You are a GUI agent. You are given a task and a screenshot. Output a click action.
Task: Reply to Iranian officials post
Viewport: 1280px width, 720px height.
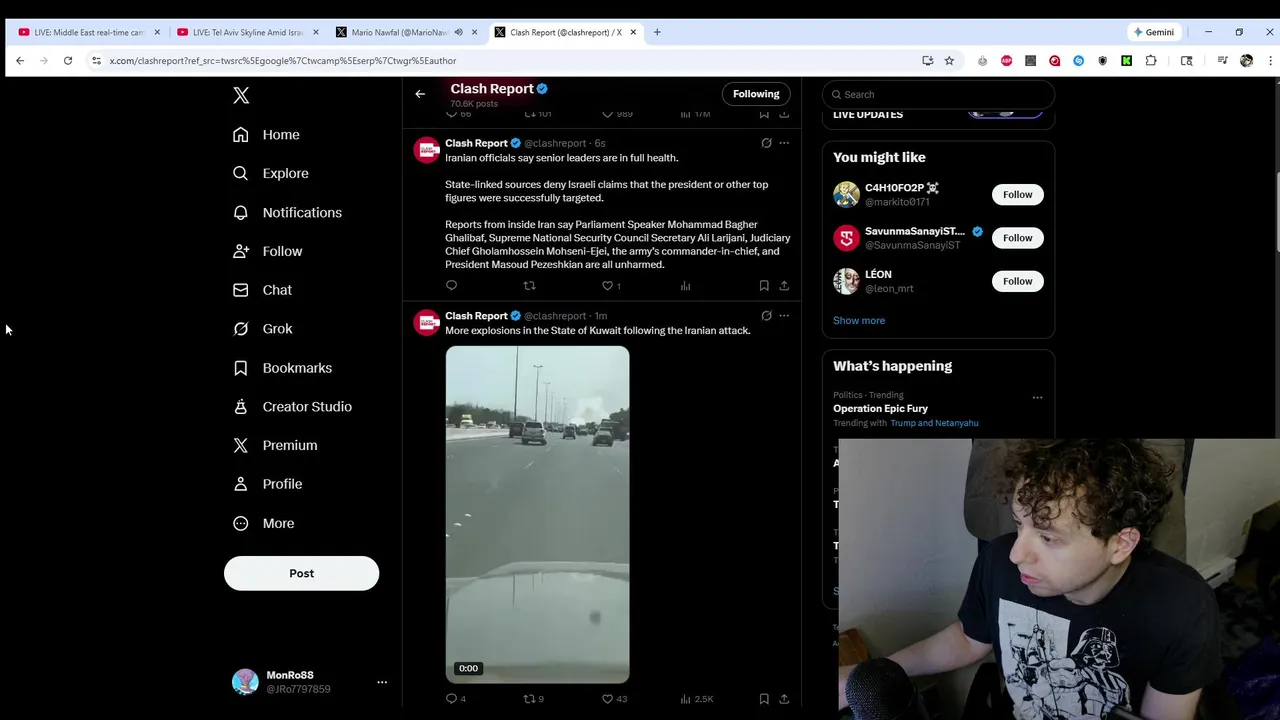pos(451,286)
